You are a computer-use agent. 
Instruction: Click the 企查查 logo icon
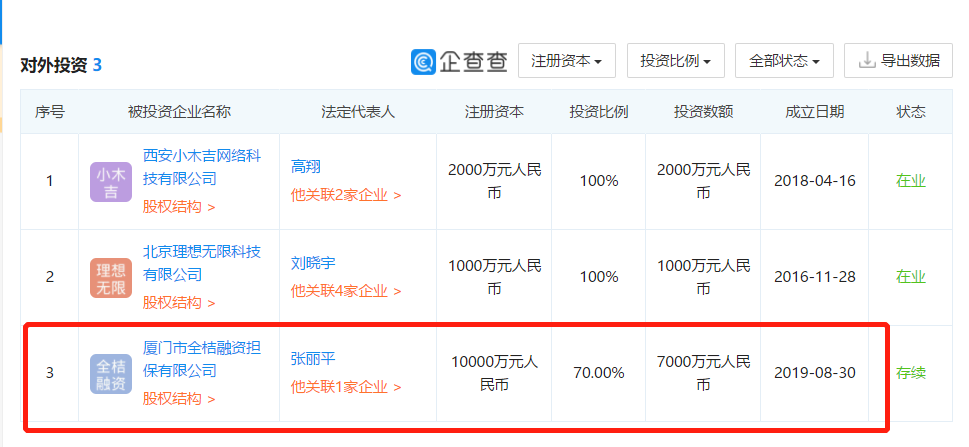click(423, 61)
